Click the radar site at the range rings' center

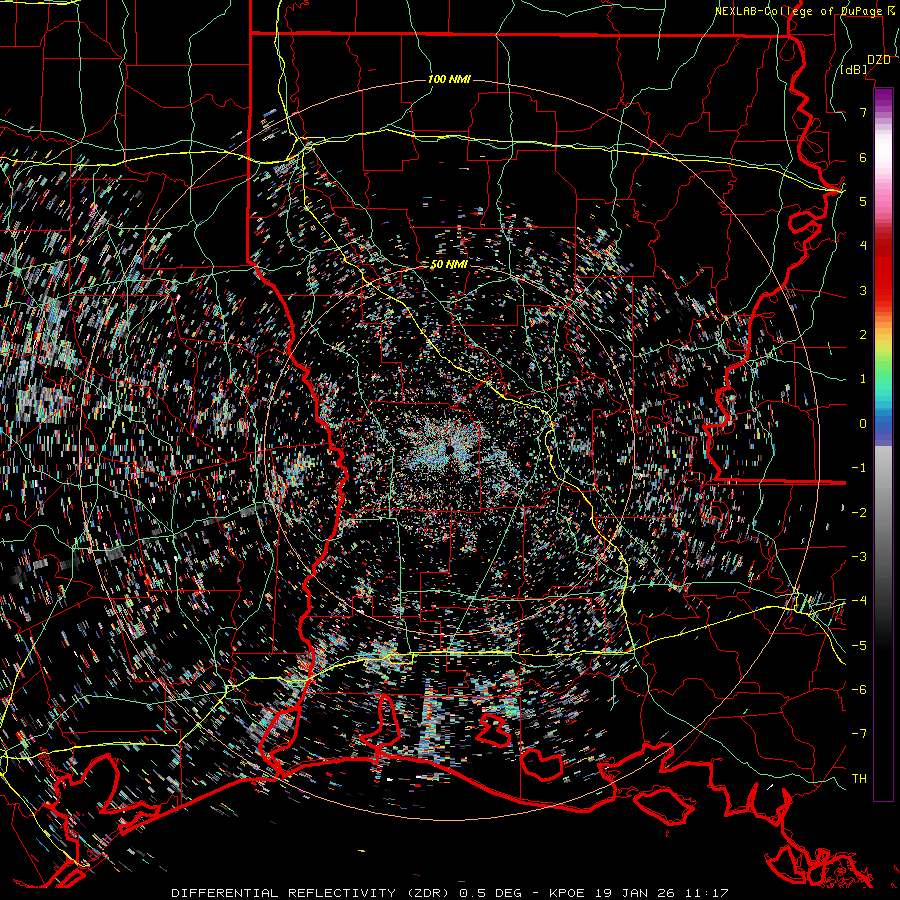449,449
